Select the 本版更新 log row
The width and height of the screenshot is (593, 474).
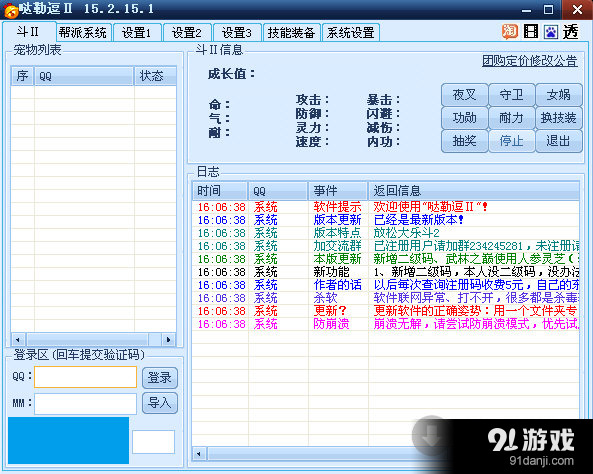point(386,259)
